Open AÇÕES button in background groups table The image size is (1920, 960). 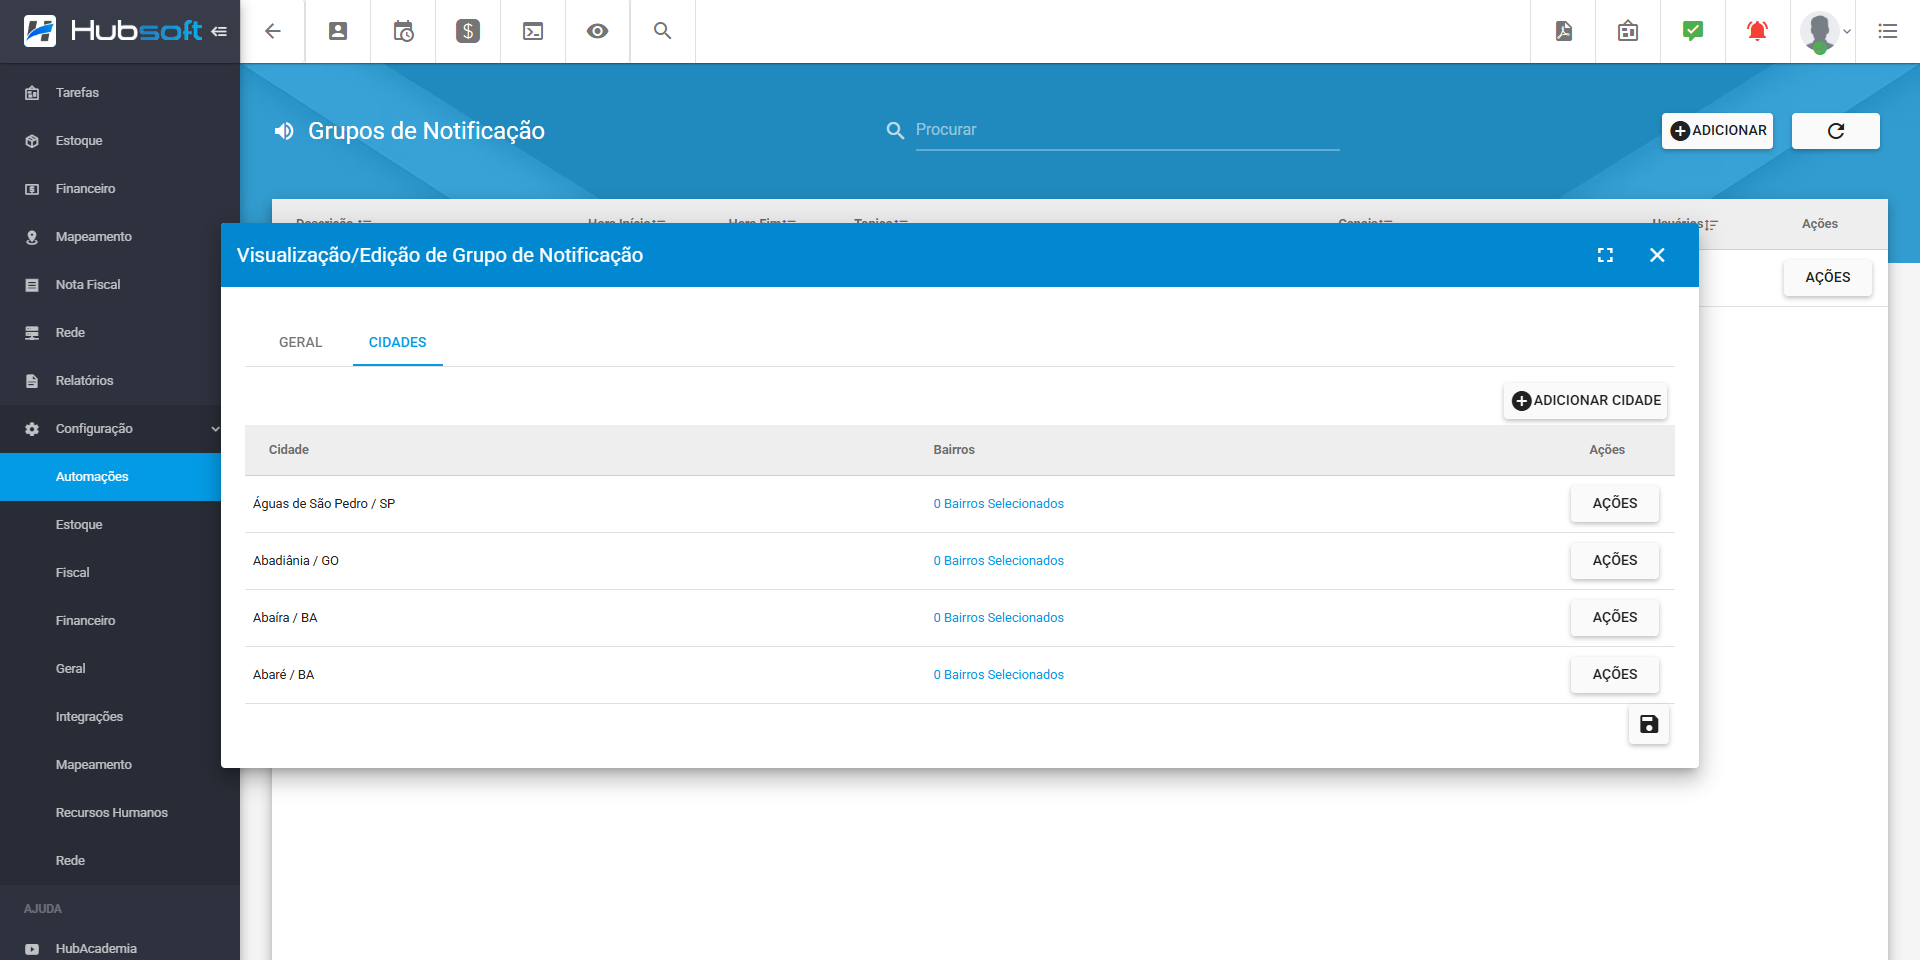click(1828, 278)
